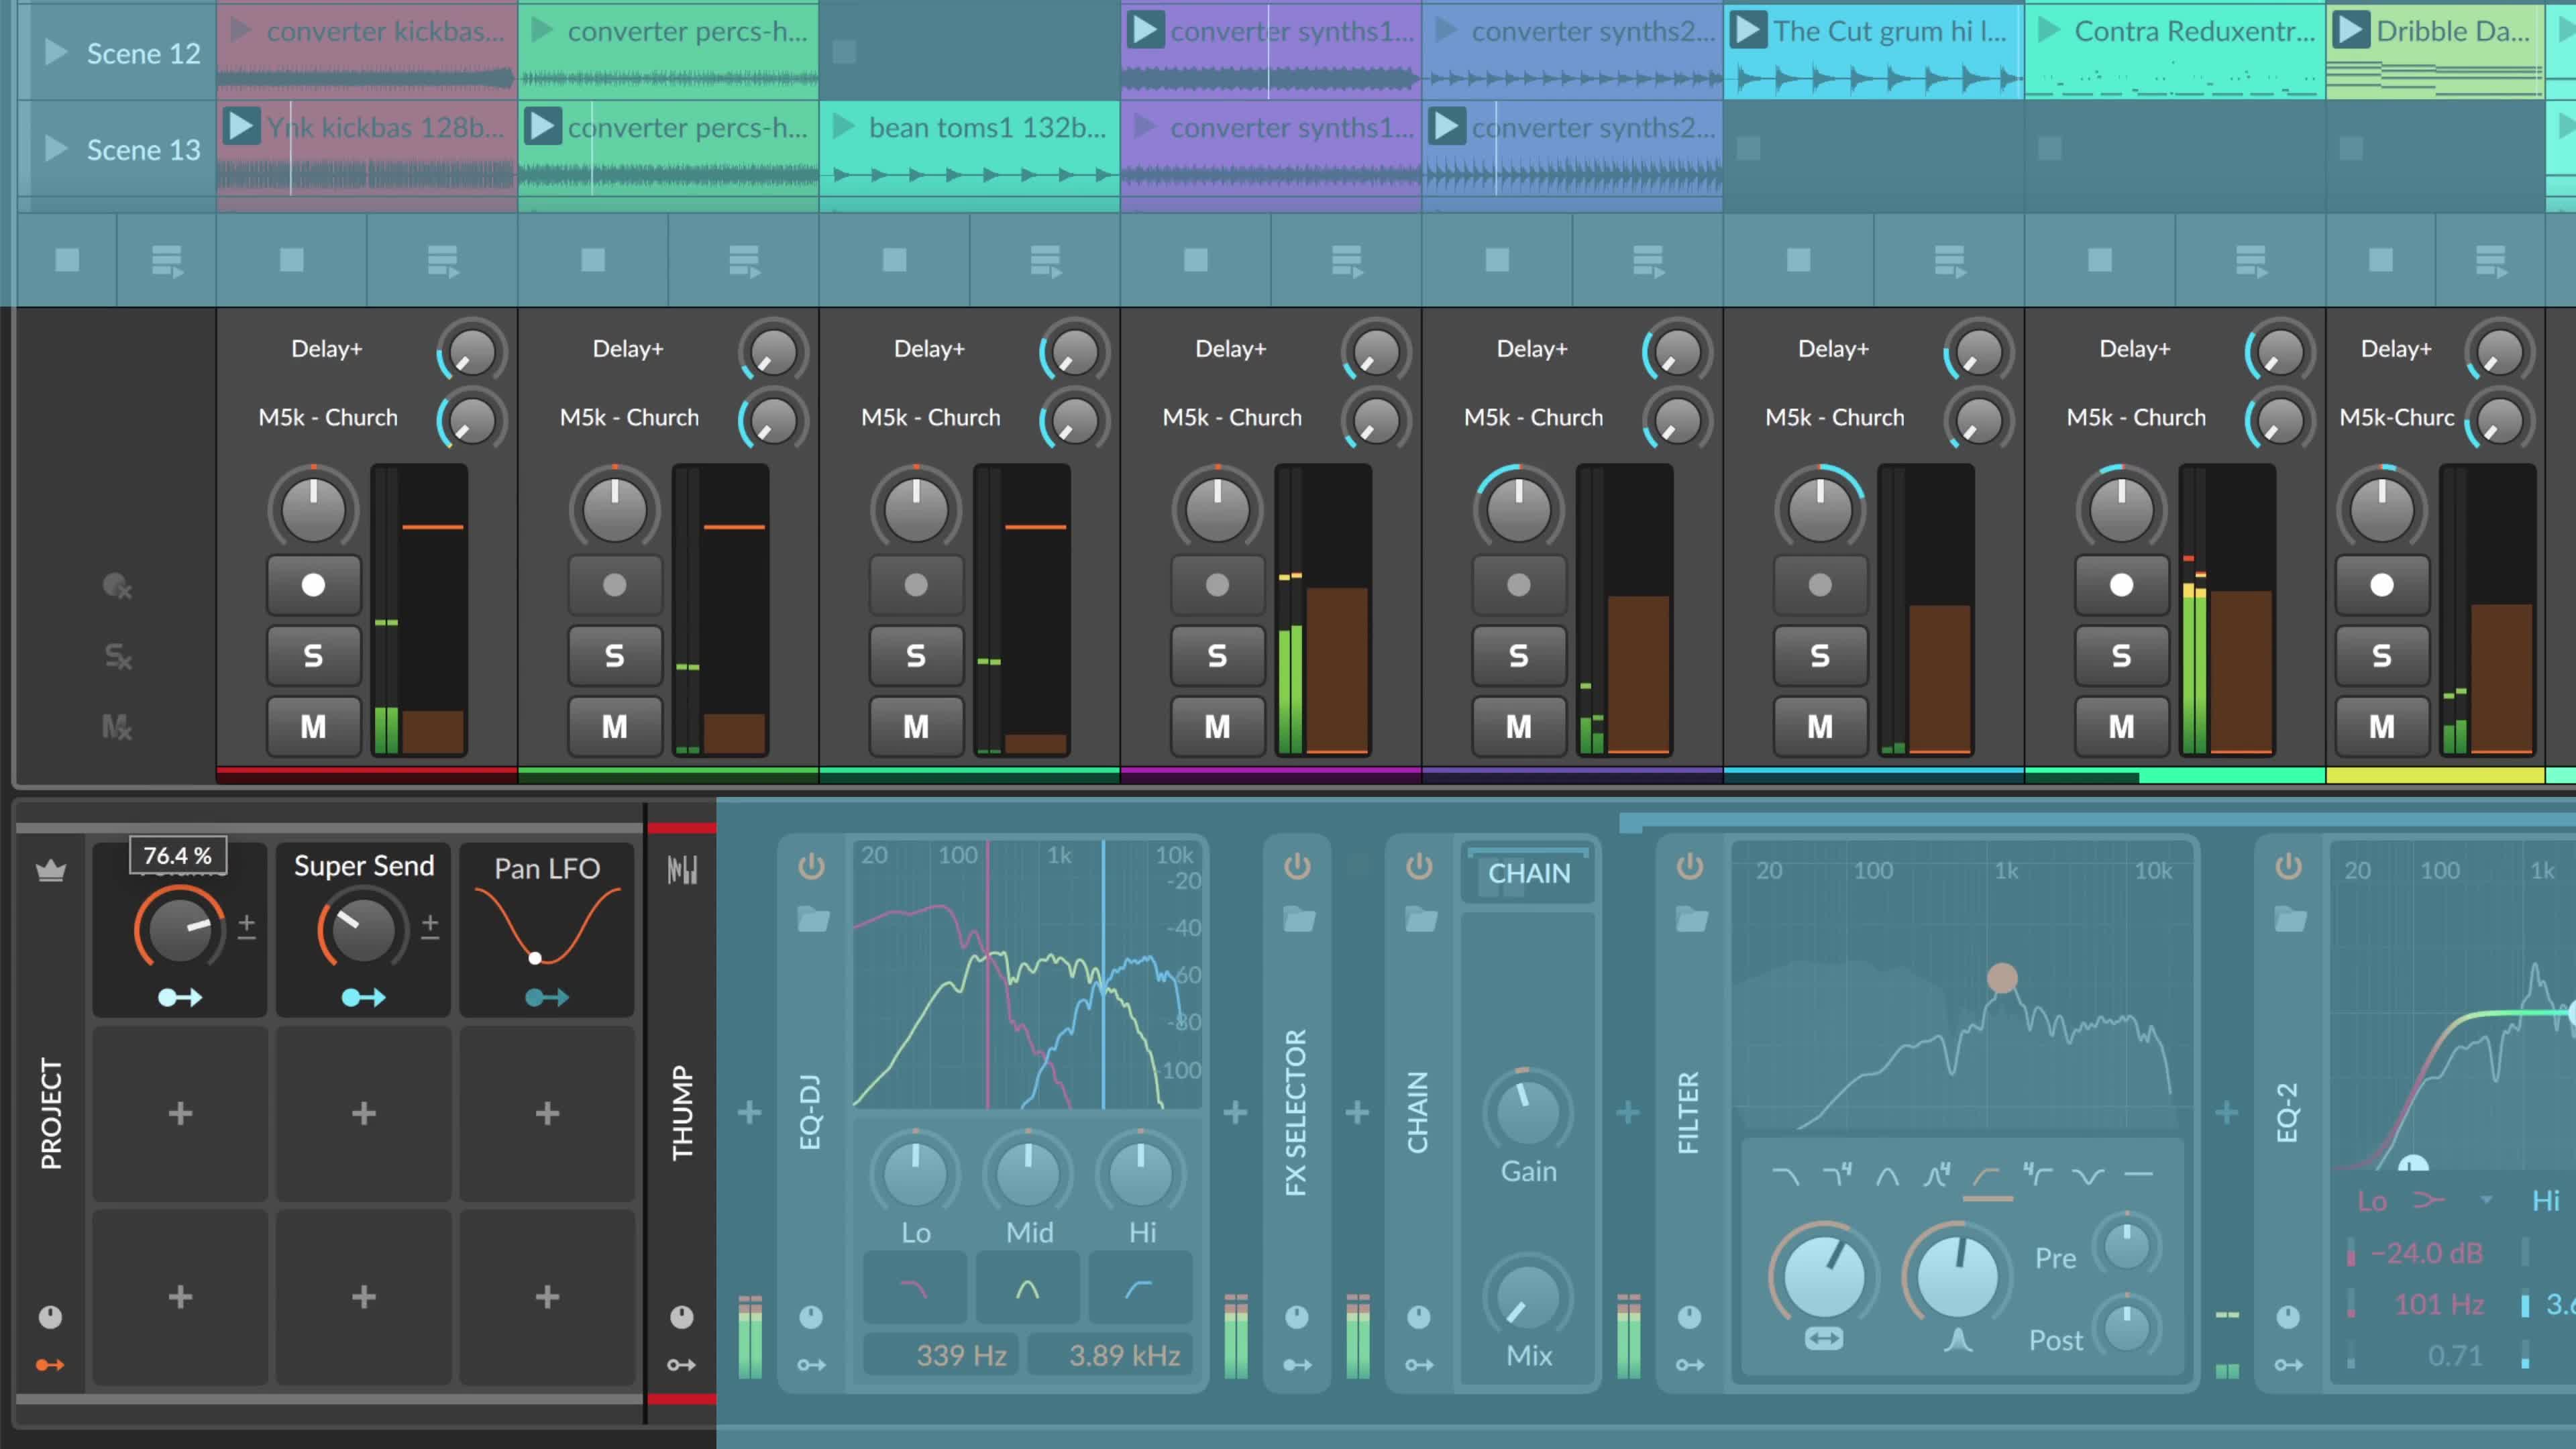Click the mixer bars icon above THUMP

[x=682, y=870]
